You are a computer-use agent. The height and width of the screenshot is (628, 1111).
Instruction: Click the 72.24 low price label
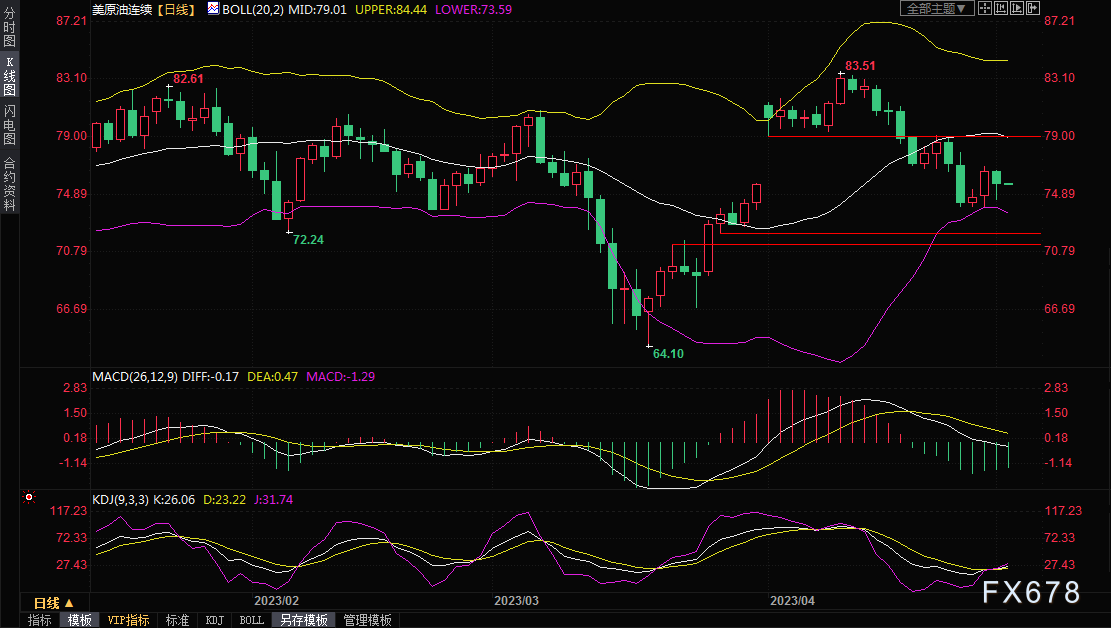pyautogui.click(x=308, y=240)
